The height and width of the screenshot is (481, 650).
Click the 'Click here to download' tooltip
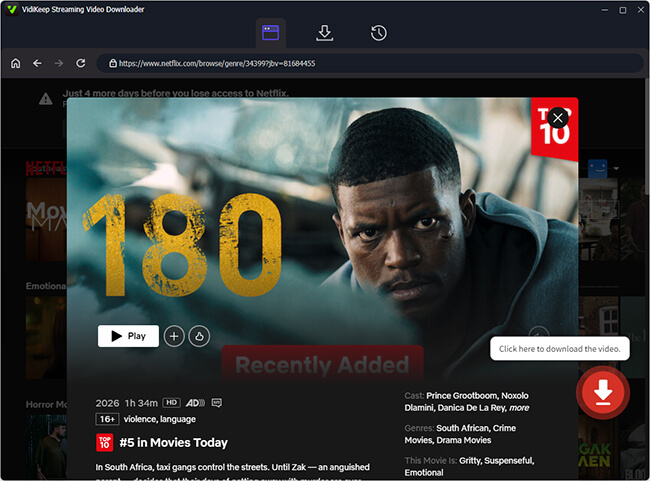[x=560, y=349]
